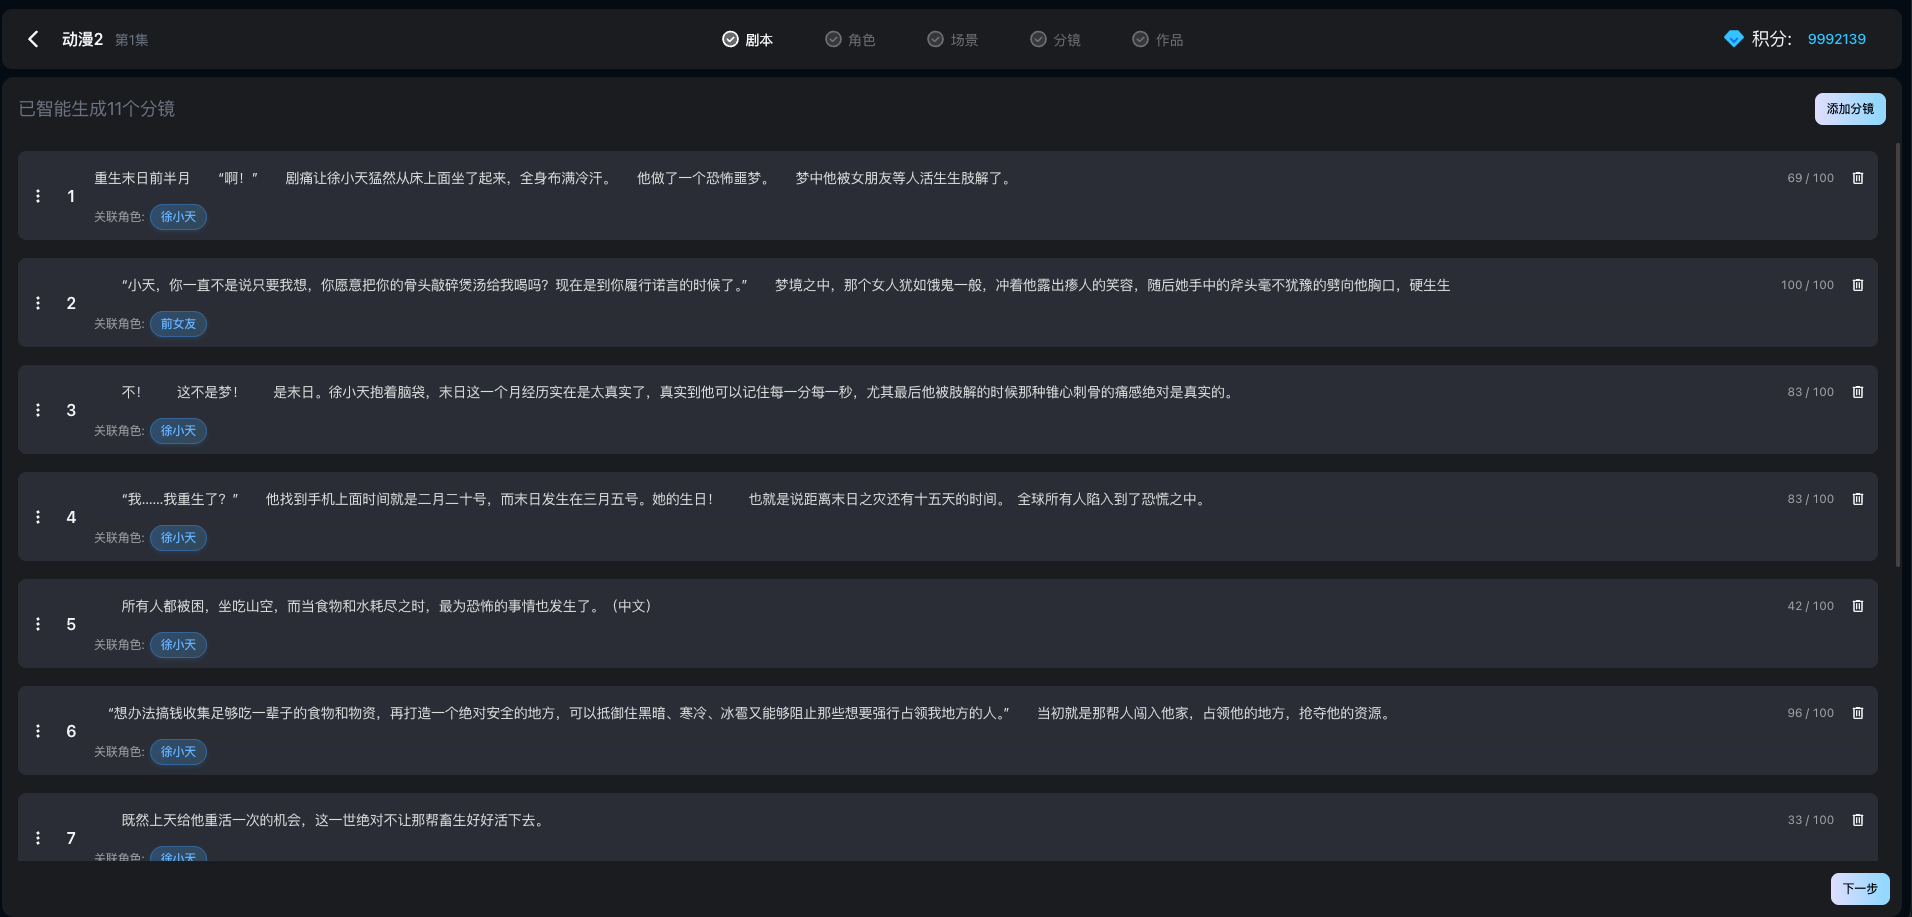Screen dimensions: 1912x917
Task: Switch to the 作品 step tab
Action: (1157, 39)
